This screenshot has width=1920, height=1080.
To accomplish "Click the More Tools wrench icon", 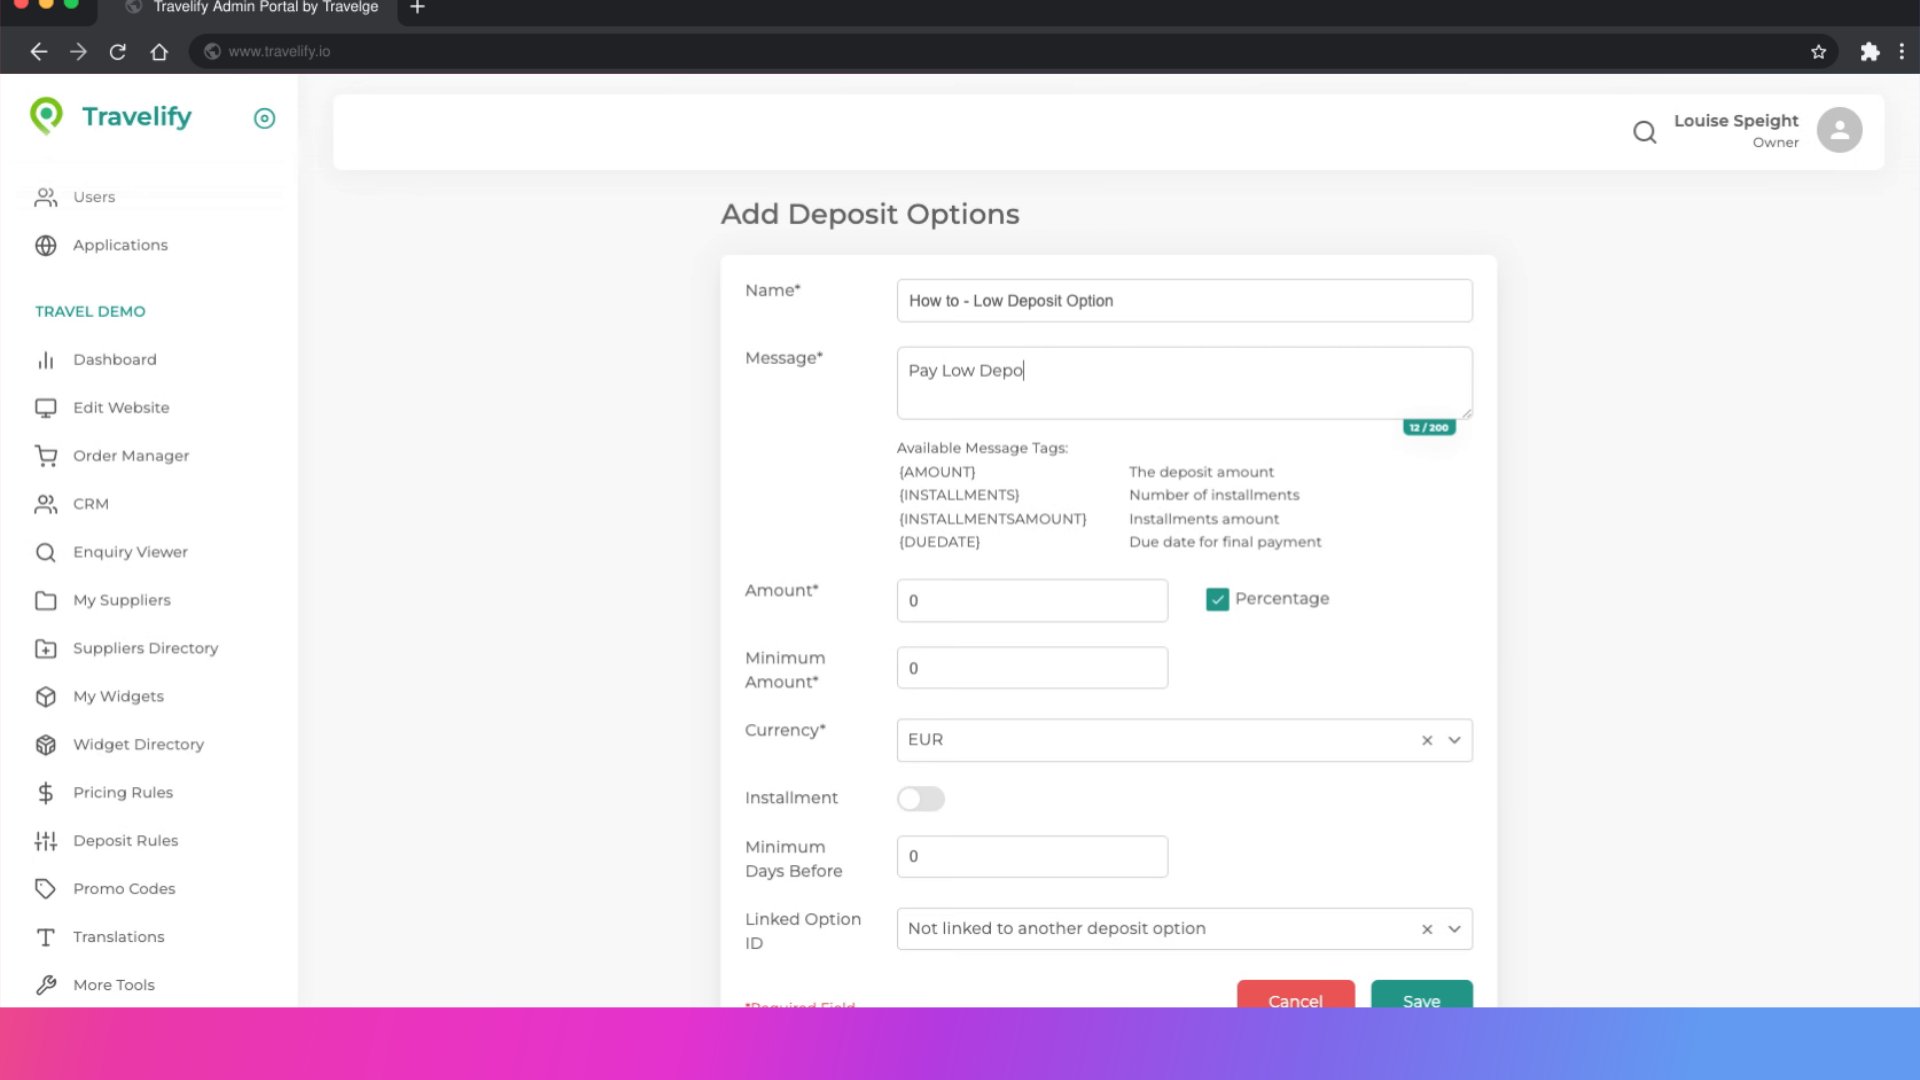I will coord(46,984).
